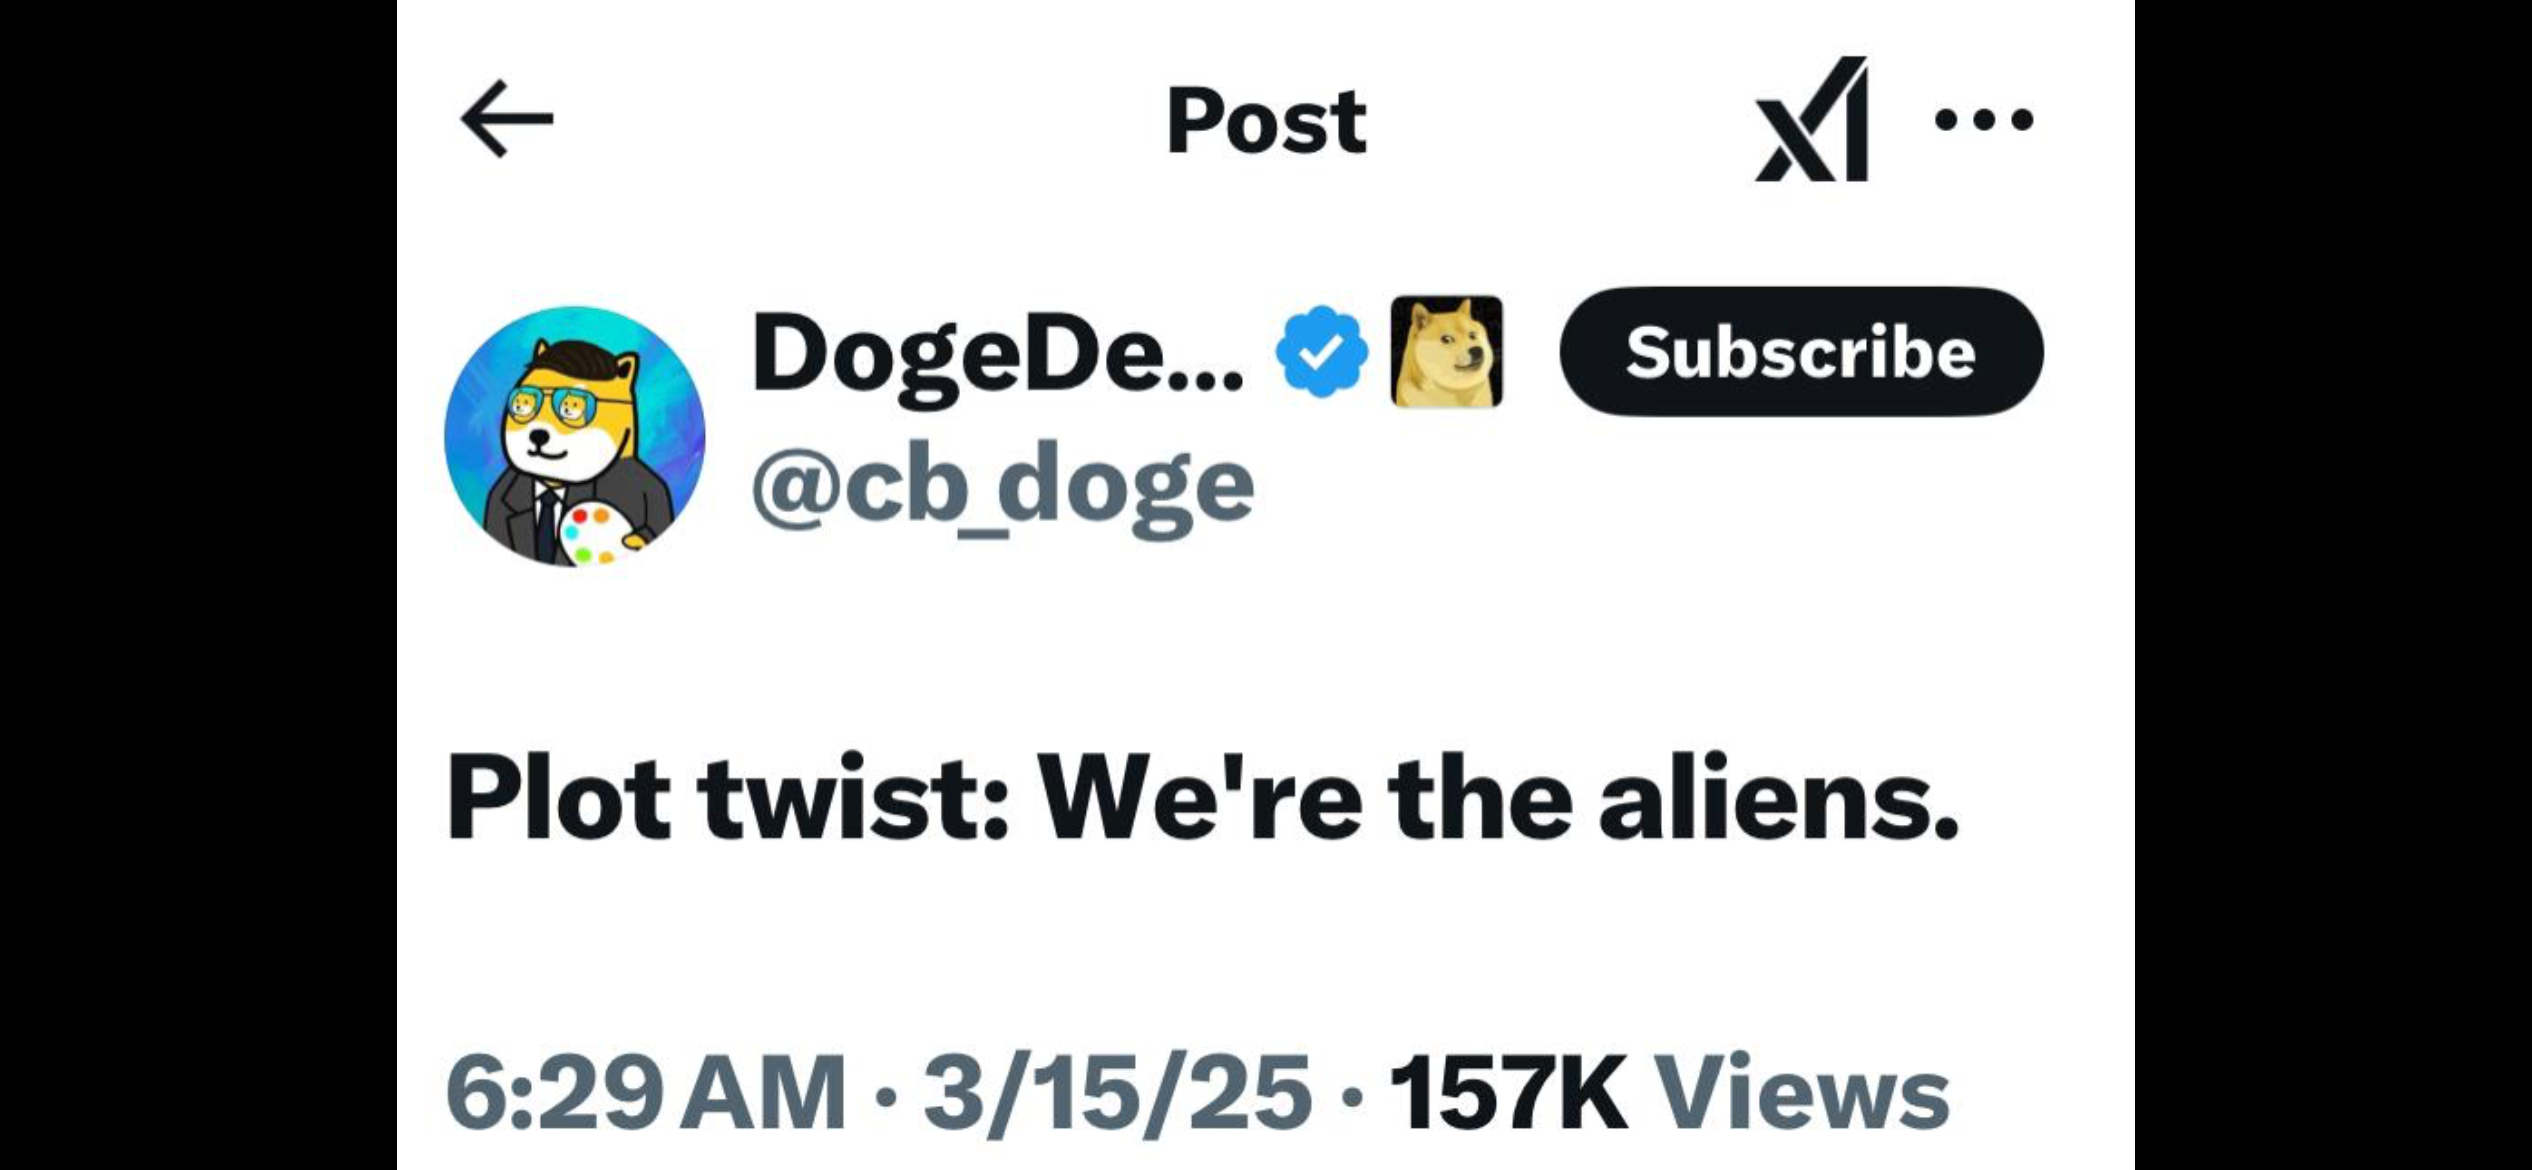Go back using the left arrow icon
Image resolution: width=2532 pixels, height=1170 pixels.
506,119
